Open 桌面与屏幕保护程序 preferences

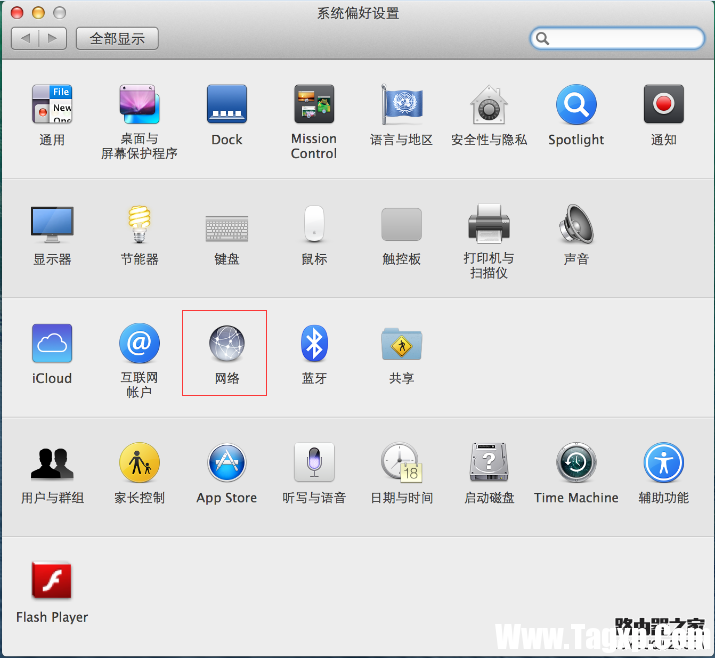(x=139, y=104)
